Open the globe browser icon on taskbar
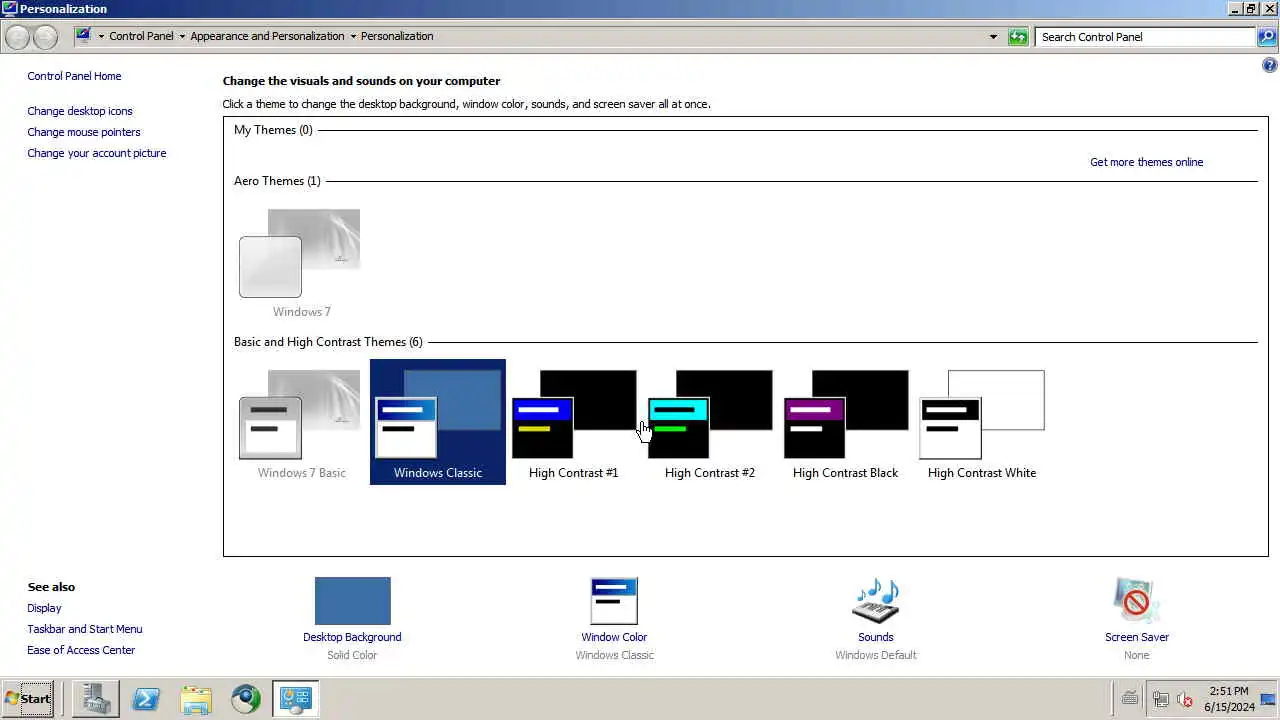1280x720 pixels. [246, 699]
